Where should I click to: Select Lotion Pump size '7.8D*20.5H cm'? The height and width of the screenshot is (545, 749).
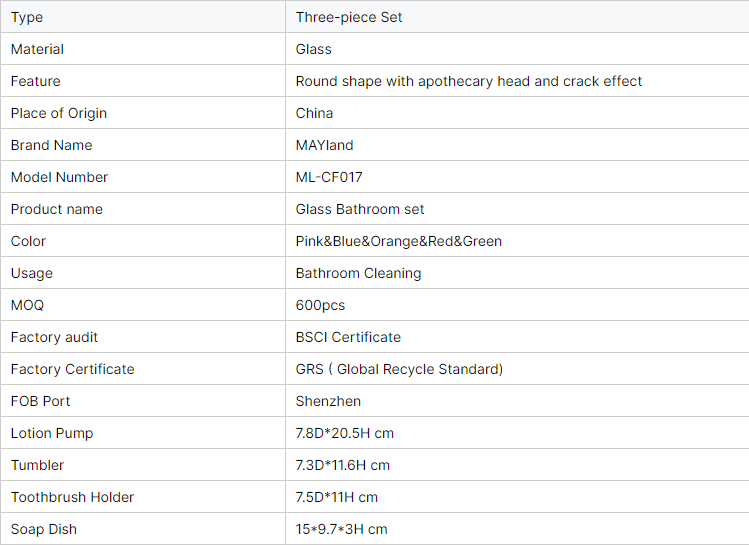346,433
